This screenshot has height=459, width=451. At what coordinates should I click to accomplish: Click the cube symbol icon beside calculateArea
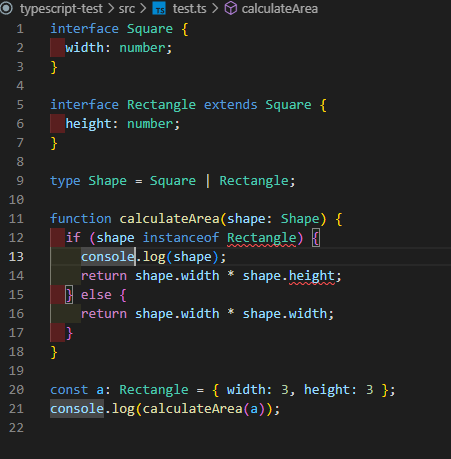click(231, 9)
